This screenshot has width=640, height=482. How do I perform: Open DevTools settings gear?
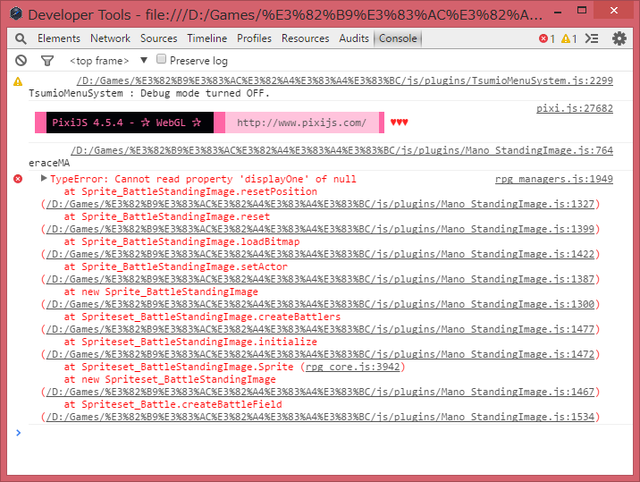[x=619, y=39]
